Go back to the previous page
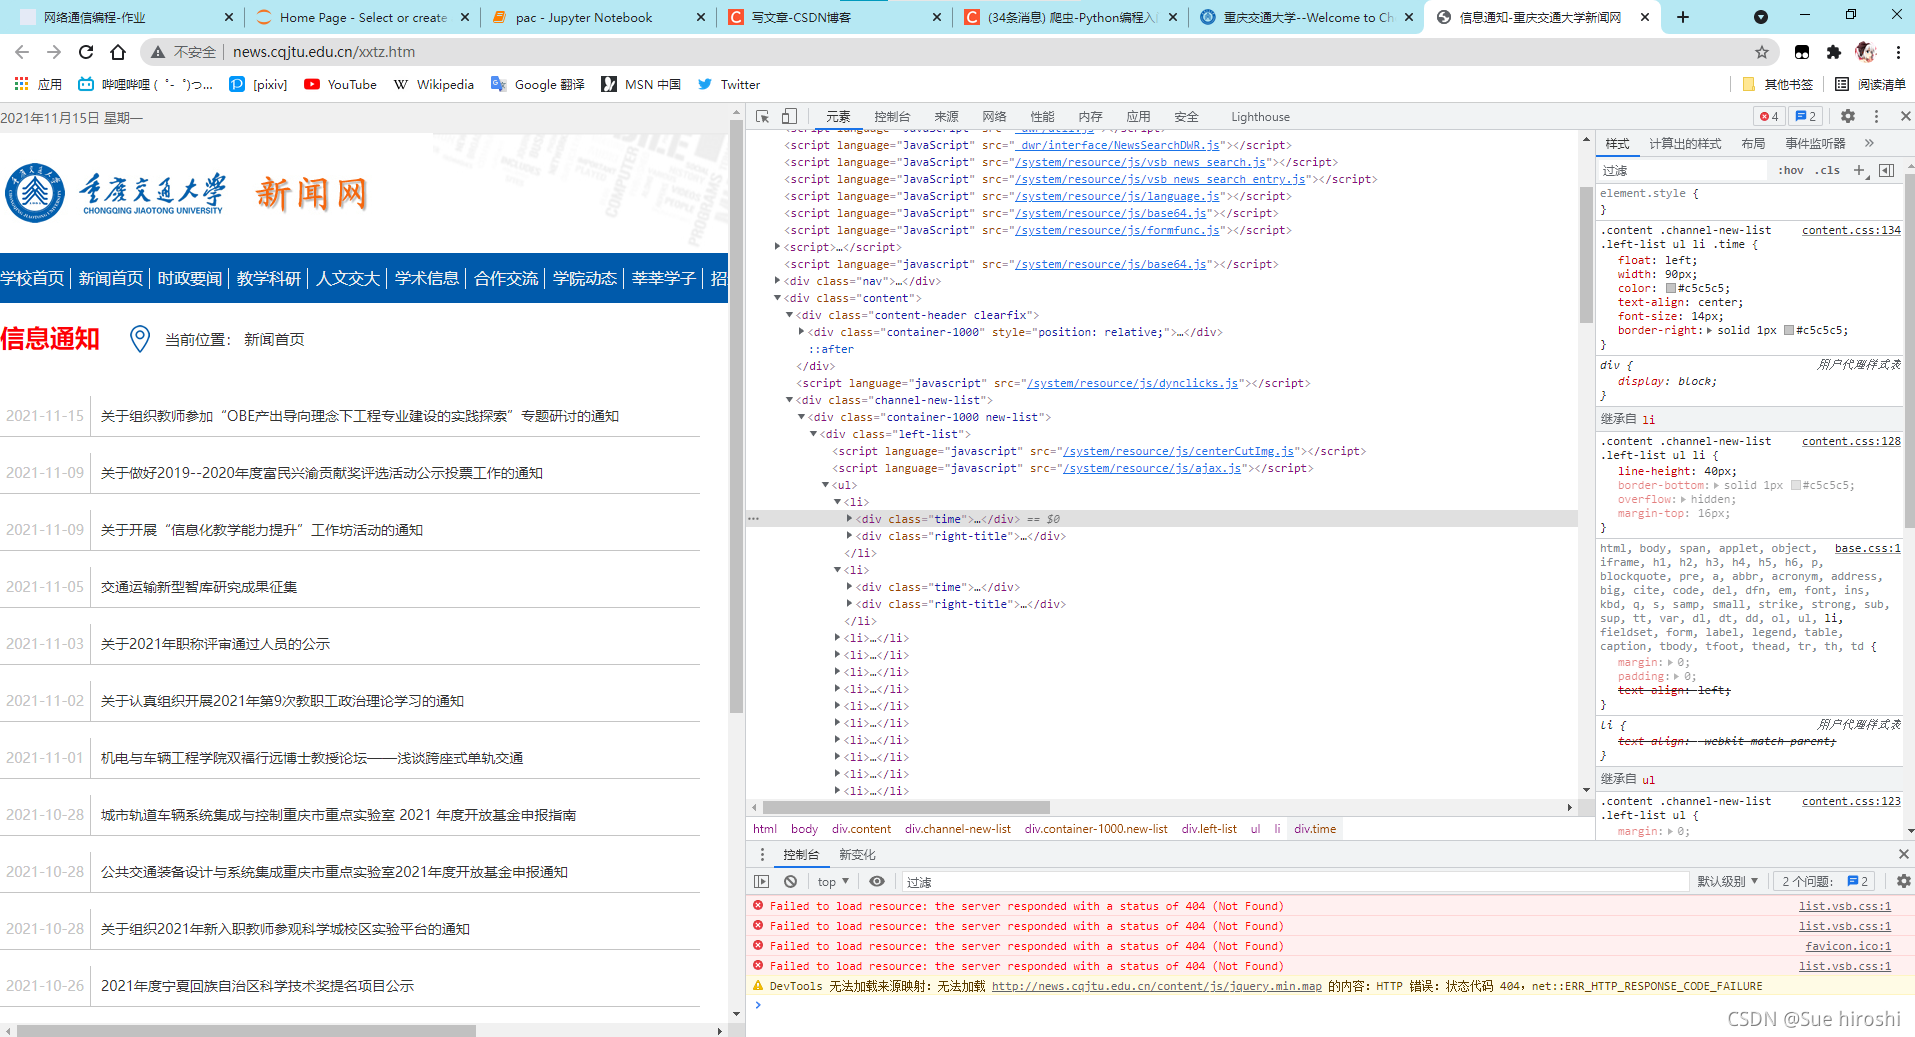The width and height of the screenshot is (1915, 1037). 22,52
